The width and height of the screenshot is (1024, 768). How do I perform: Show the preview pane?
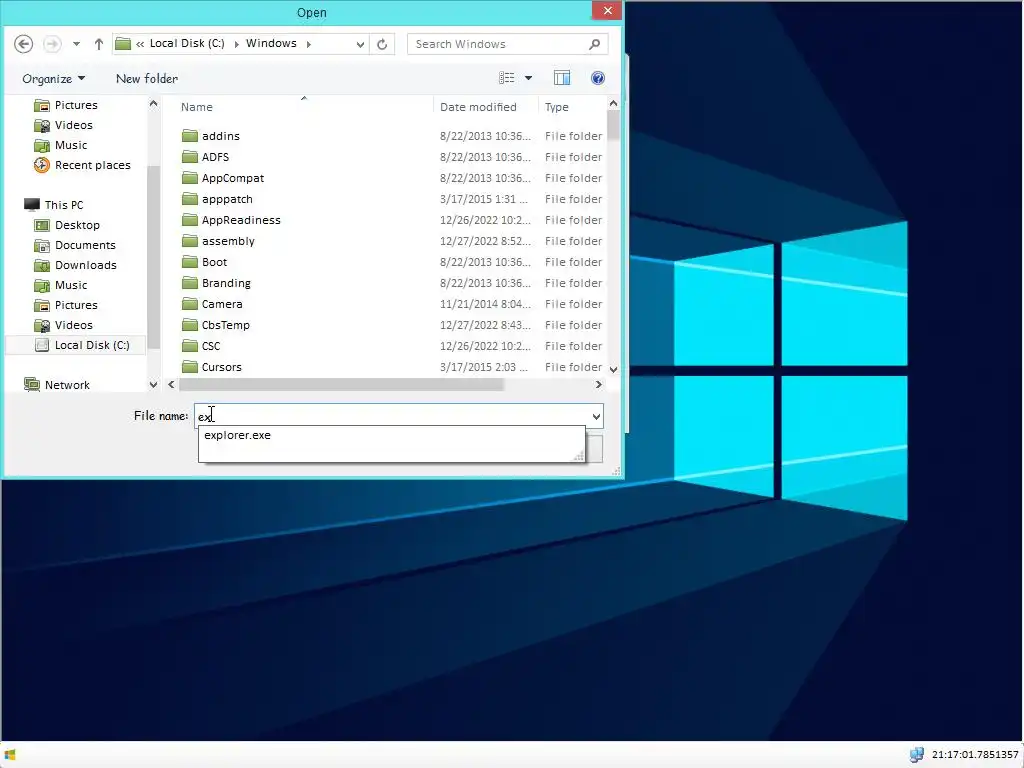click(562, 78)
